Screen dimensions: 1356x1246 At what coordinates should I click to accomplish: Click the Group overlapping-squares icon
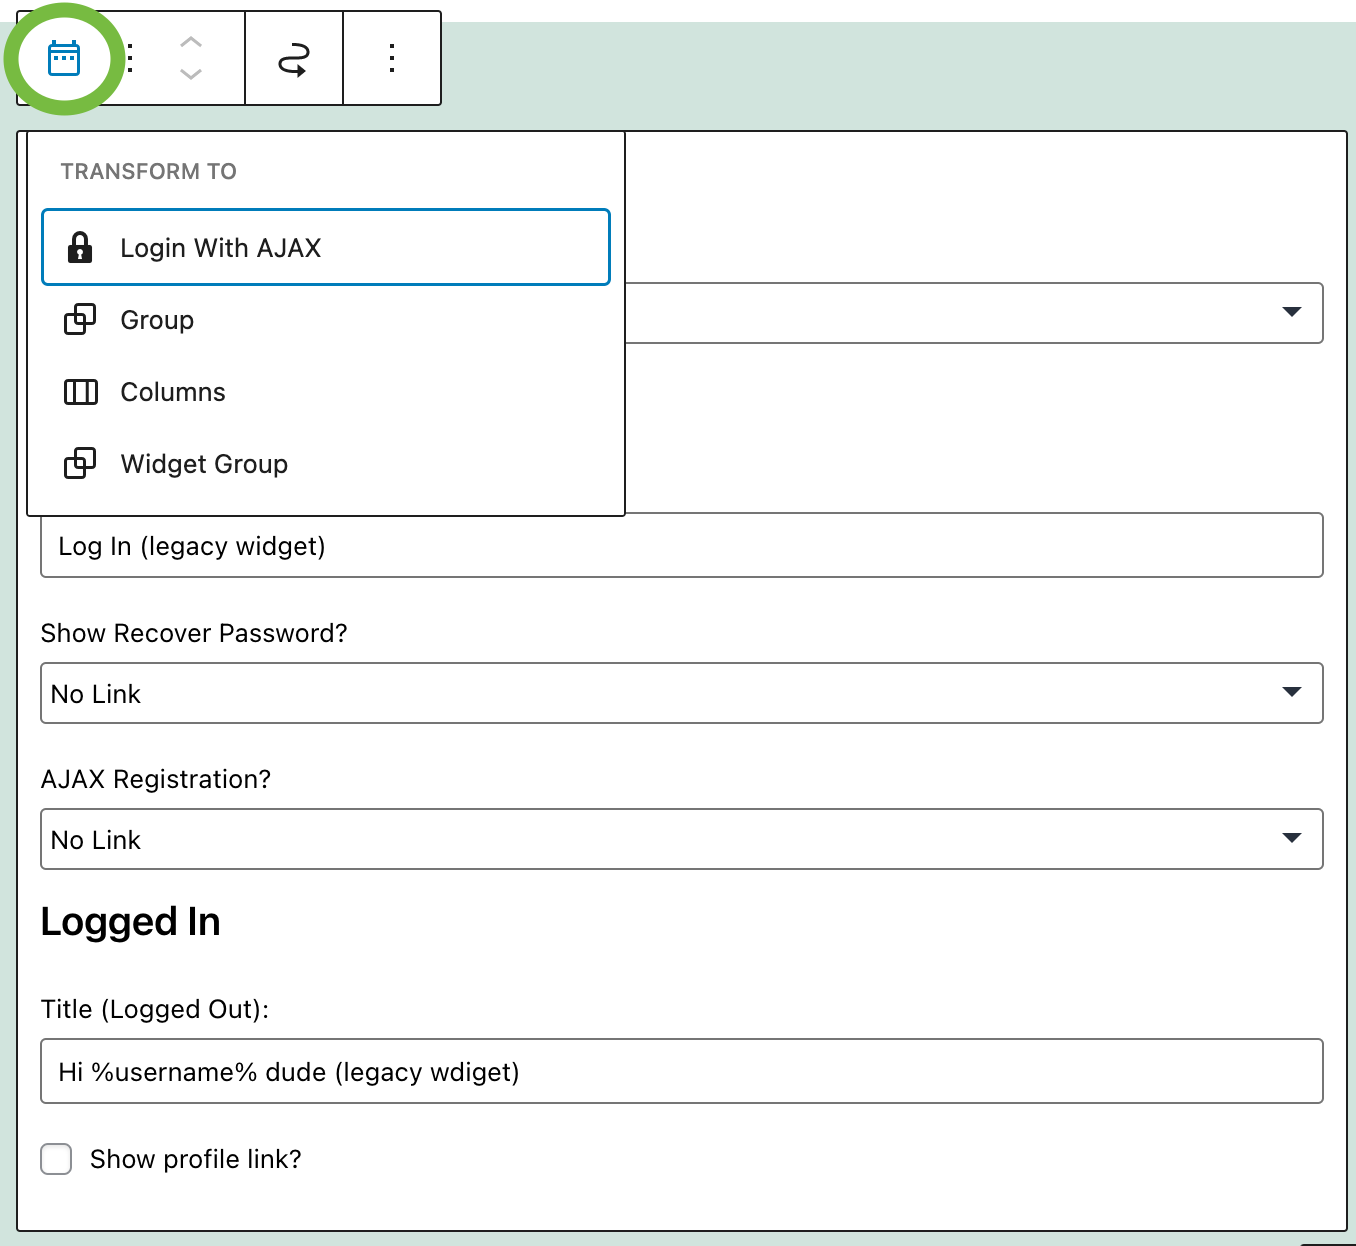[80, 320]
